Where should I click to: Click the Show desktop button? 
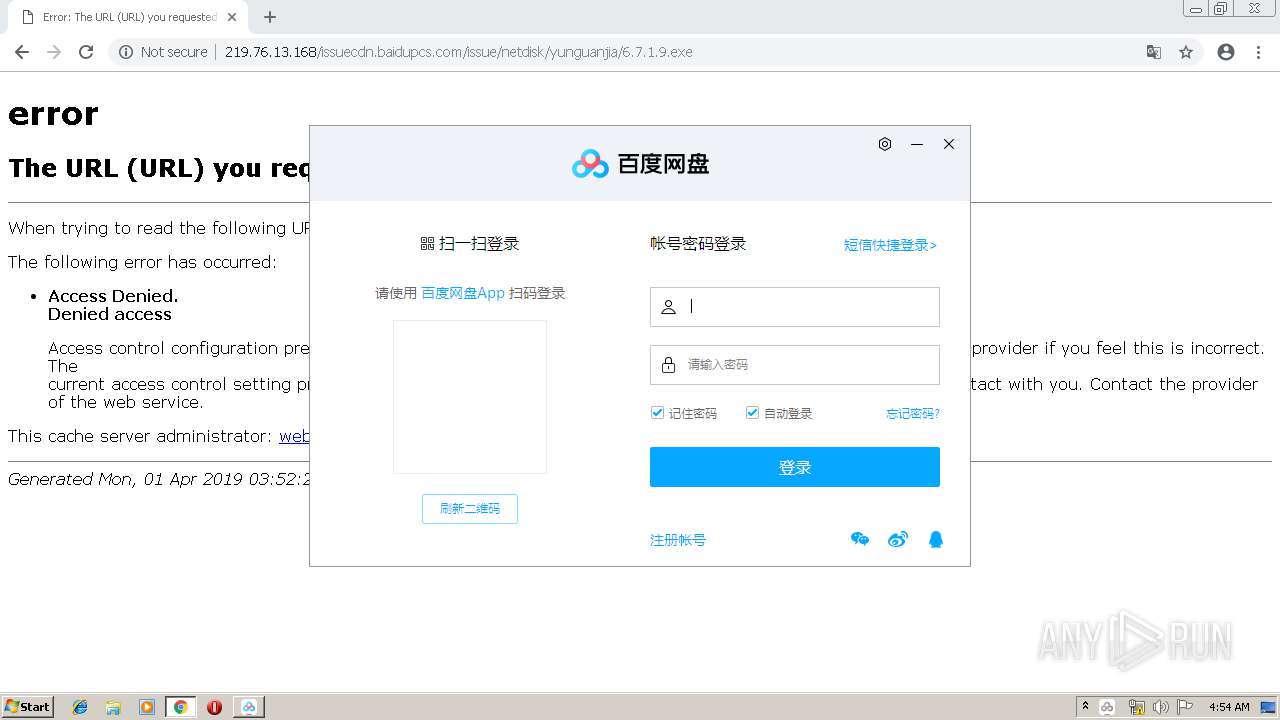point(1269,707)
